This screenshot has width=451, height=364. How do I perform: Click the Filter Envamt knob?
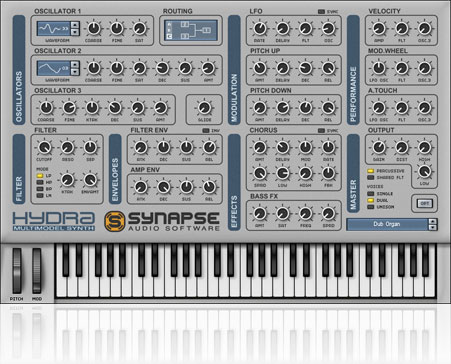point(90,180)
